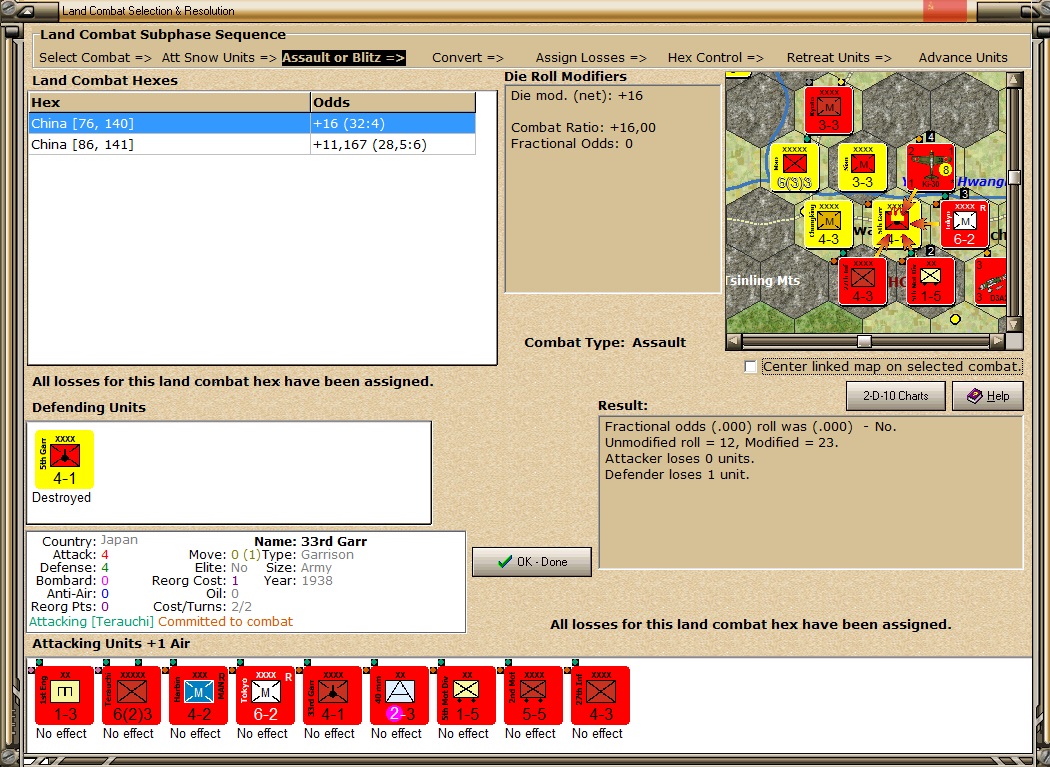Click 'Attacker loses 0 units.' line
This screenshot has width=1050, height=767.
pyautogui.click(x=680, y=459)
